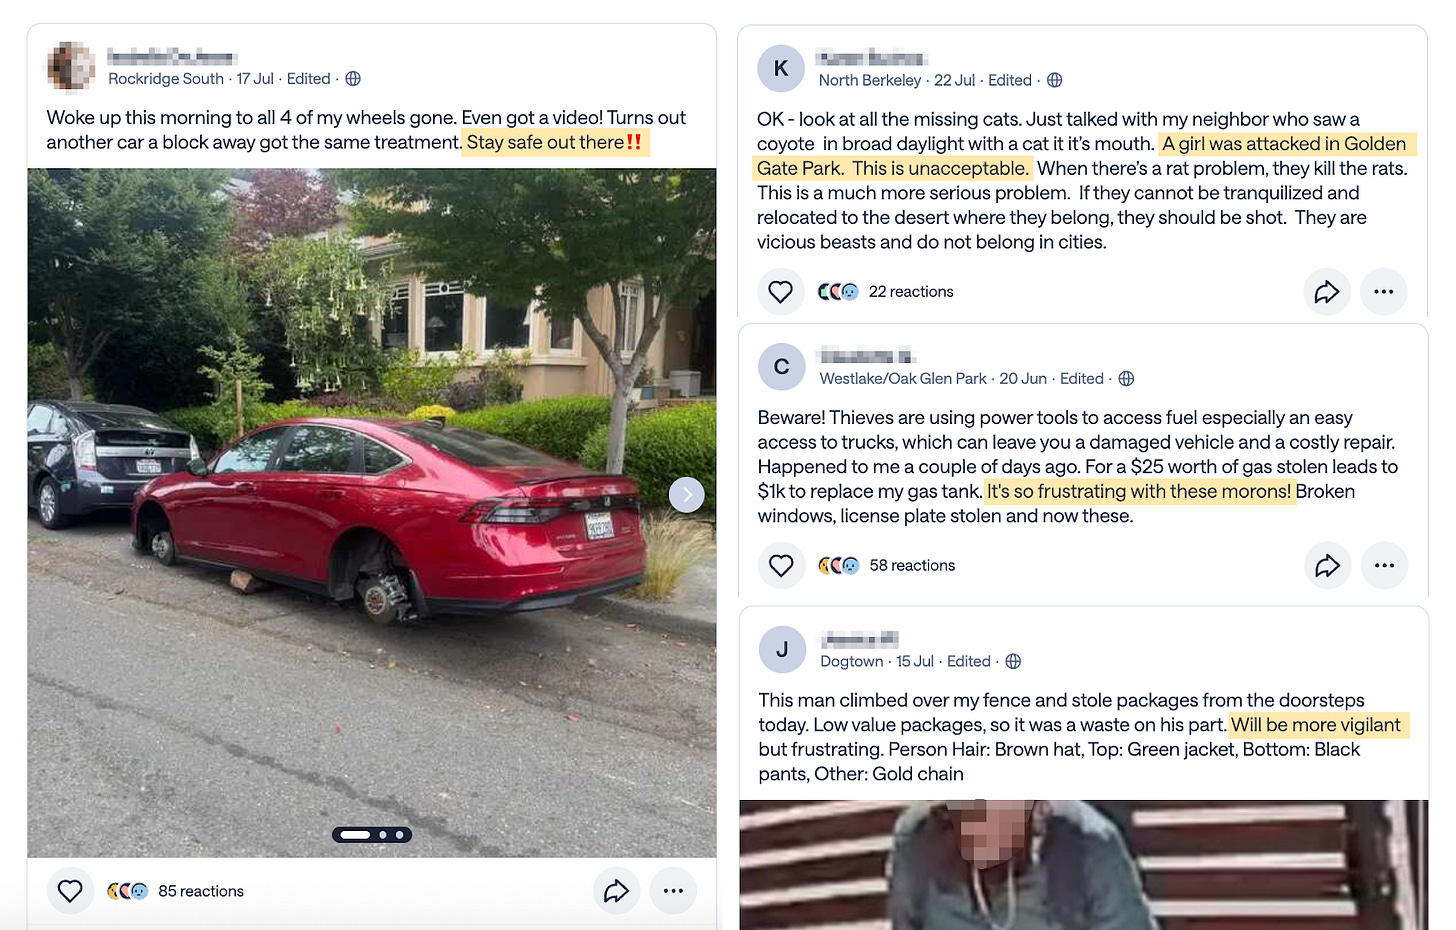
Task: View the 22 reactions list
Action: pyautogui.click(x=911, y=292)
